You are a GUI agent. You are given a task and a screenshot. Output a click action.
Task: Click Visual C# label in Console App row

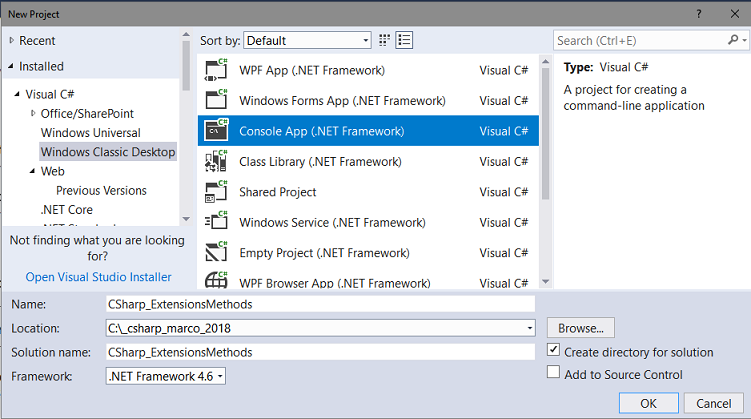click(x=503, y=131)
